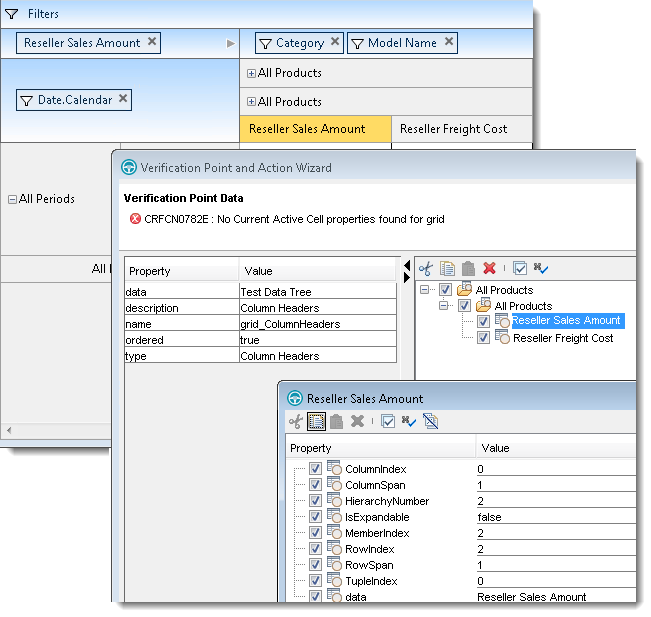Toggle the IsExpandable property checkbox

pos(316,517)
